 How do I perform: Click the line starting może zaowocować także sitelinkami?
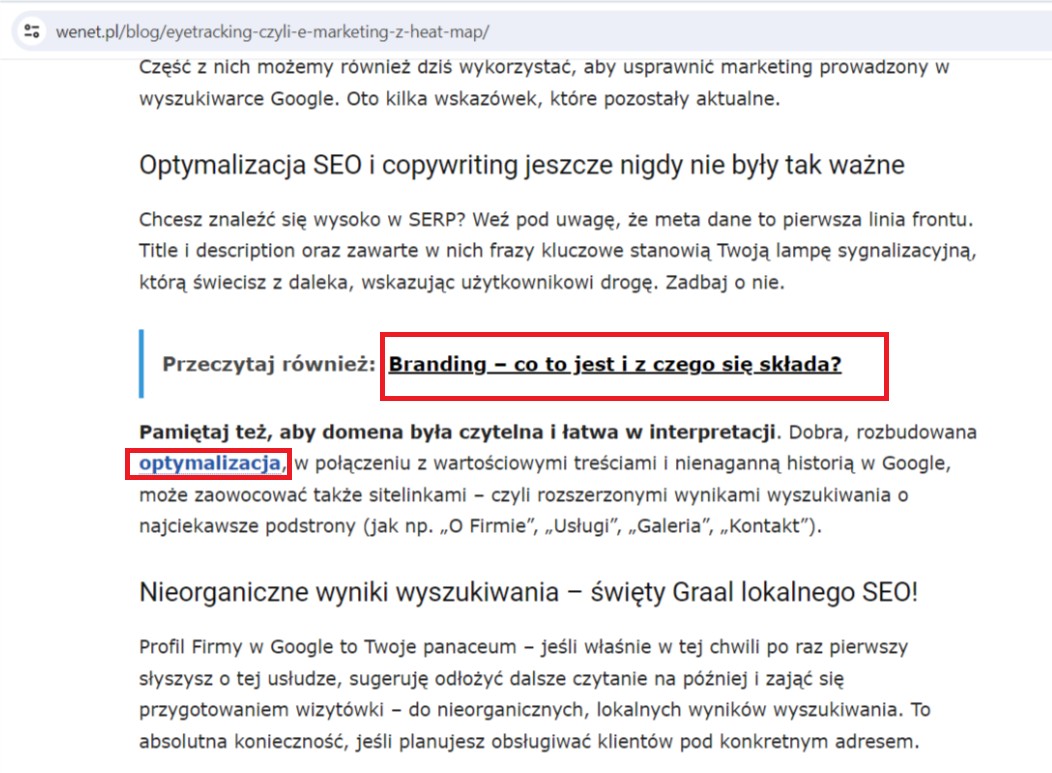click(x=523, y=495)
